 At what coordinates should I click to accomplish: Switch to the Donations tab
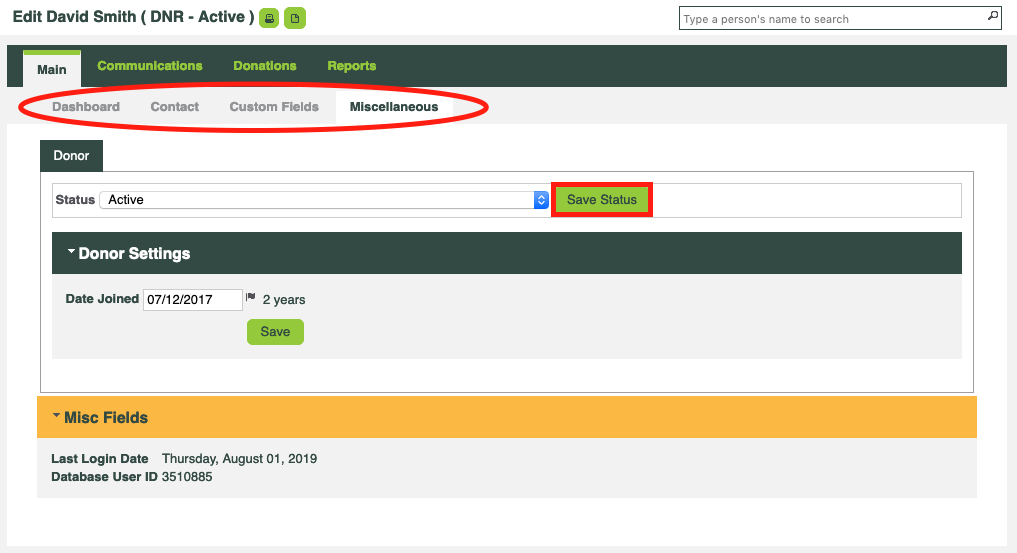click(x=265, y=65)
